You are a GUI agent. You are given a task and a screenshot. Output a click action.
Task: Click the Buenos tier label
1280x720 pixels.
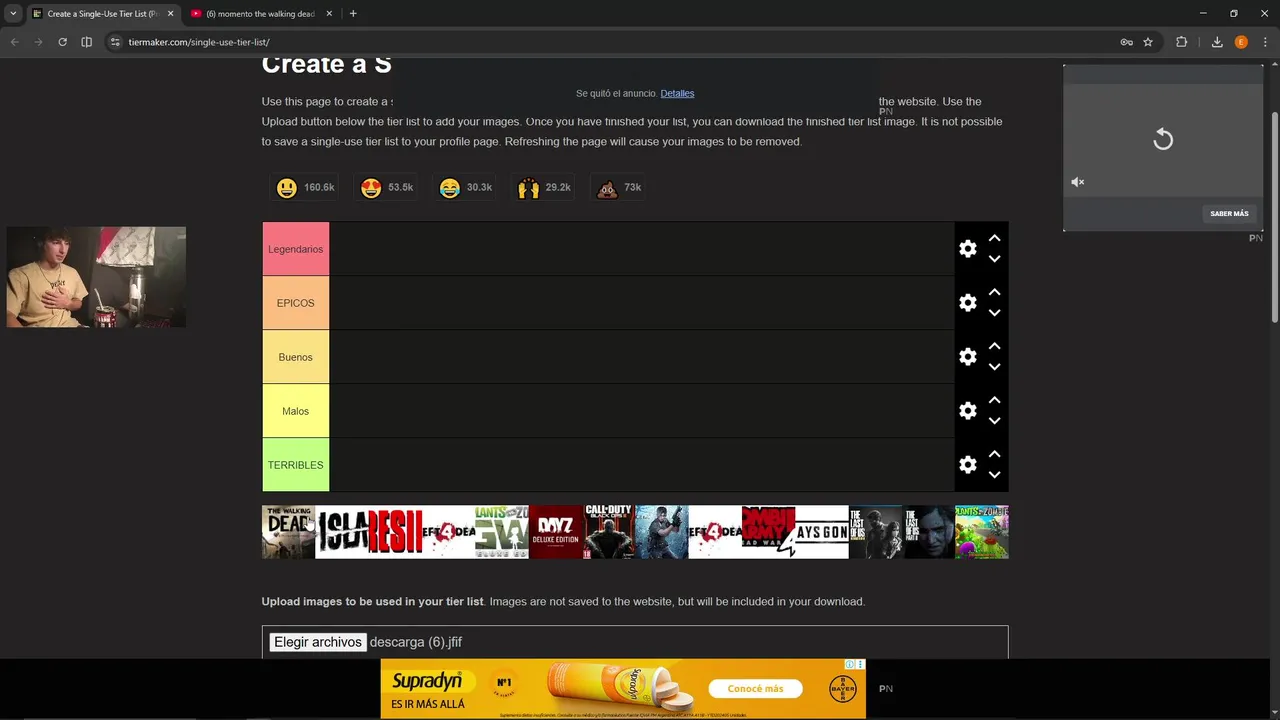(x=295, y=357)
